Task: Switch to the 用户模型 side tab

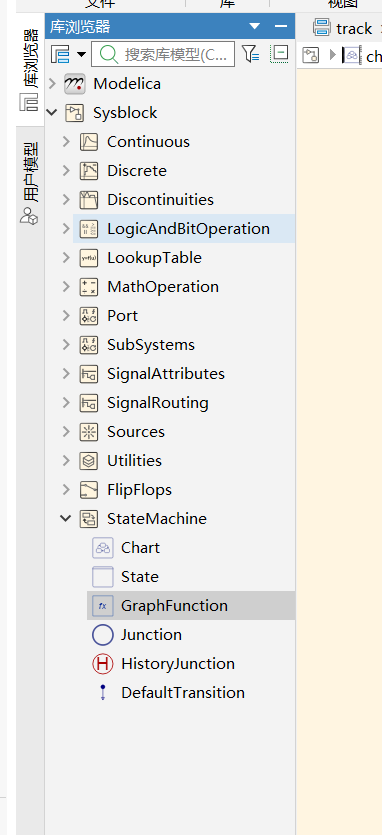Action: click(31, 184)
